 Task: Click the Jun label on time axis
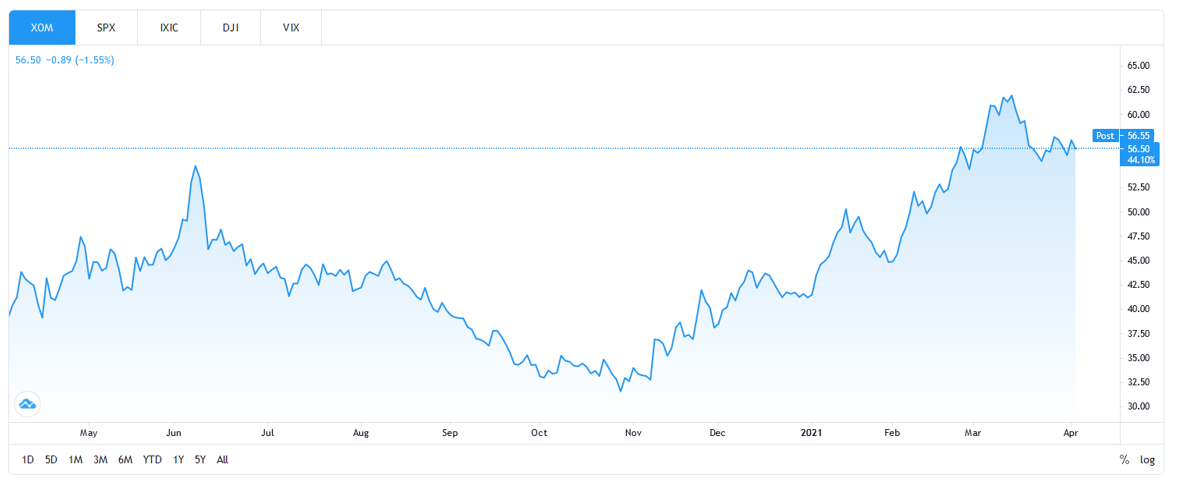175,433
